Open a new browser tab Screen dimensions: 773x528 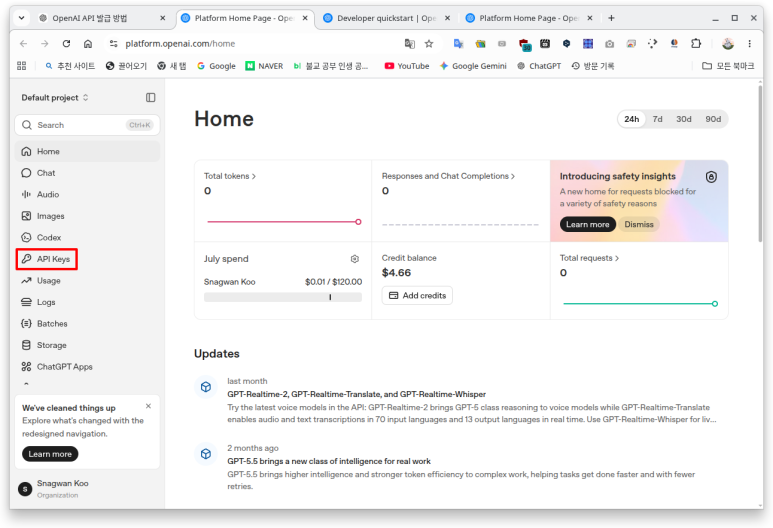pos(611,18)
